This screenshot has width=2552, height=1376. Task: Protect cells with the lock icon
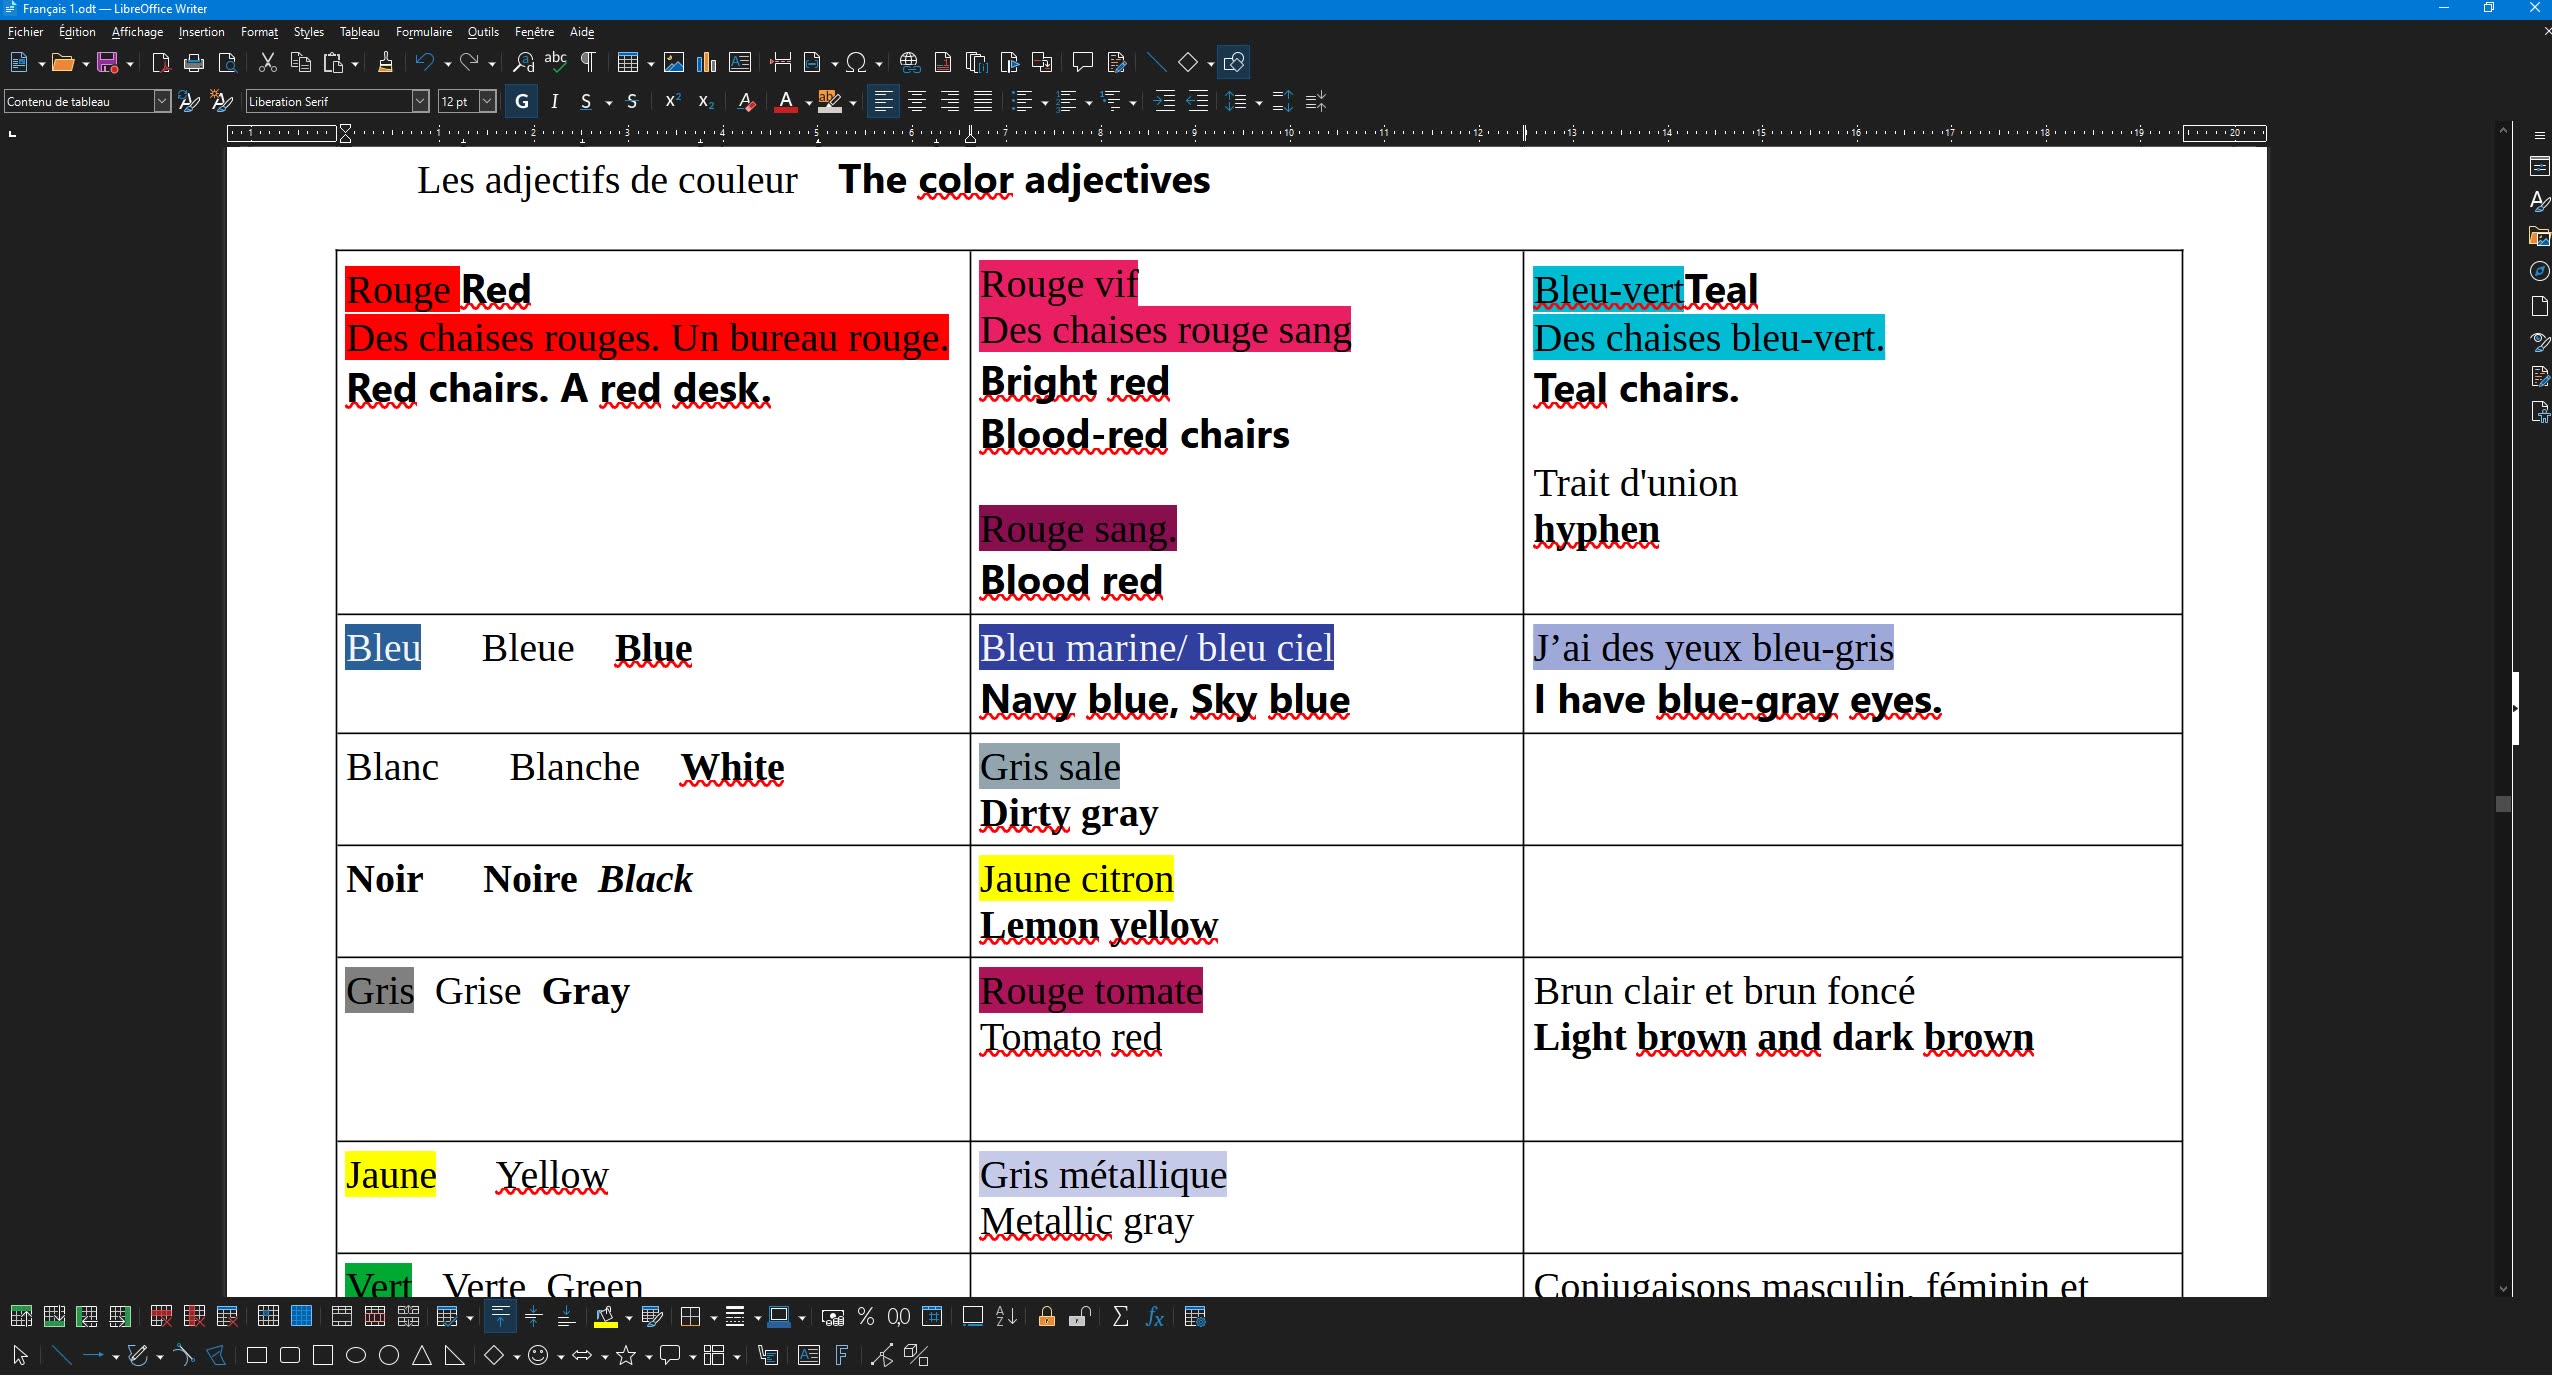coord(1046,1317)
